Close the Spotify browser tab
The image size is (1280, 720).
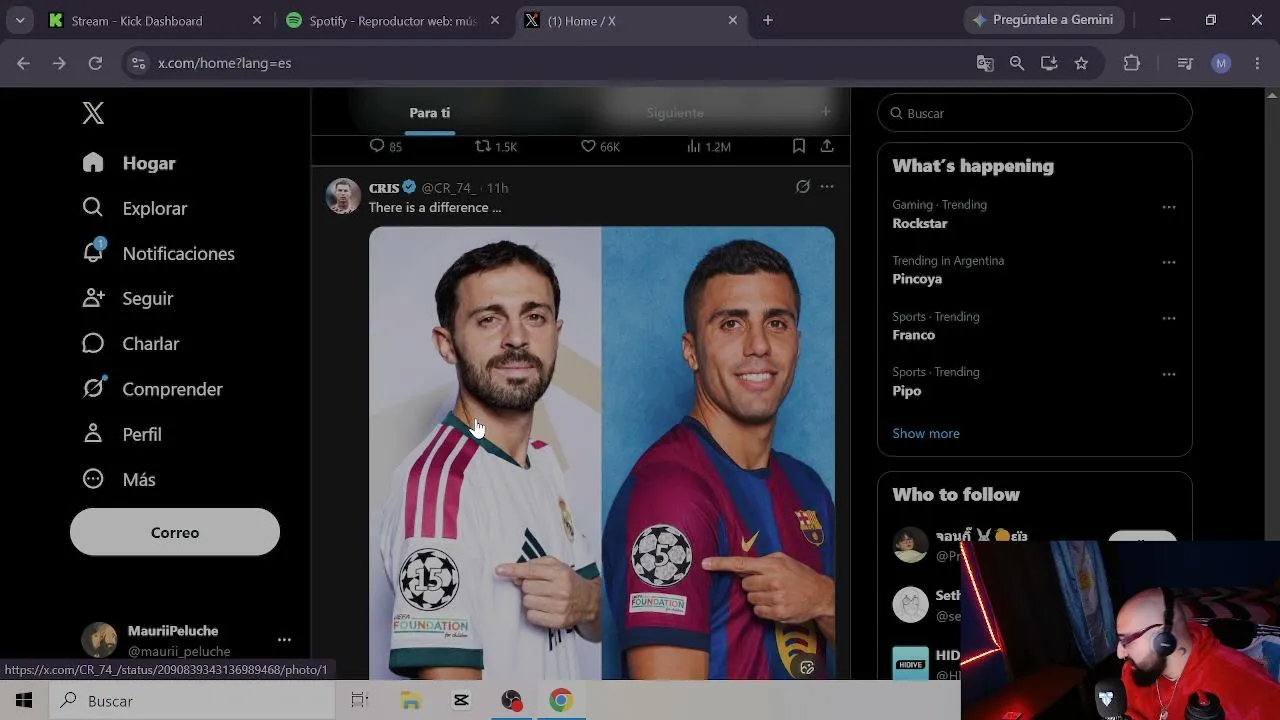(x=495, y=20)
